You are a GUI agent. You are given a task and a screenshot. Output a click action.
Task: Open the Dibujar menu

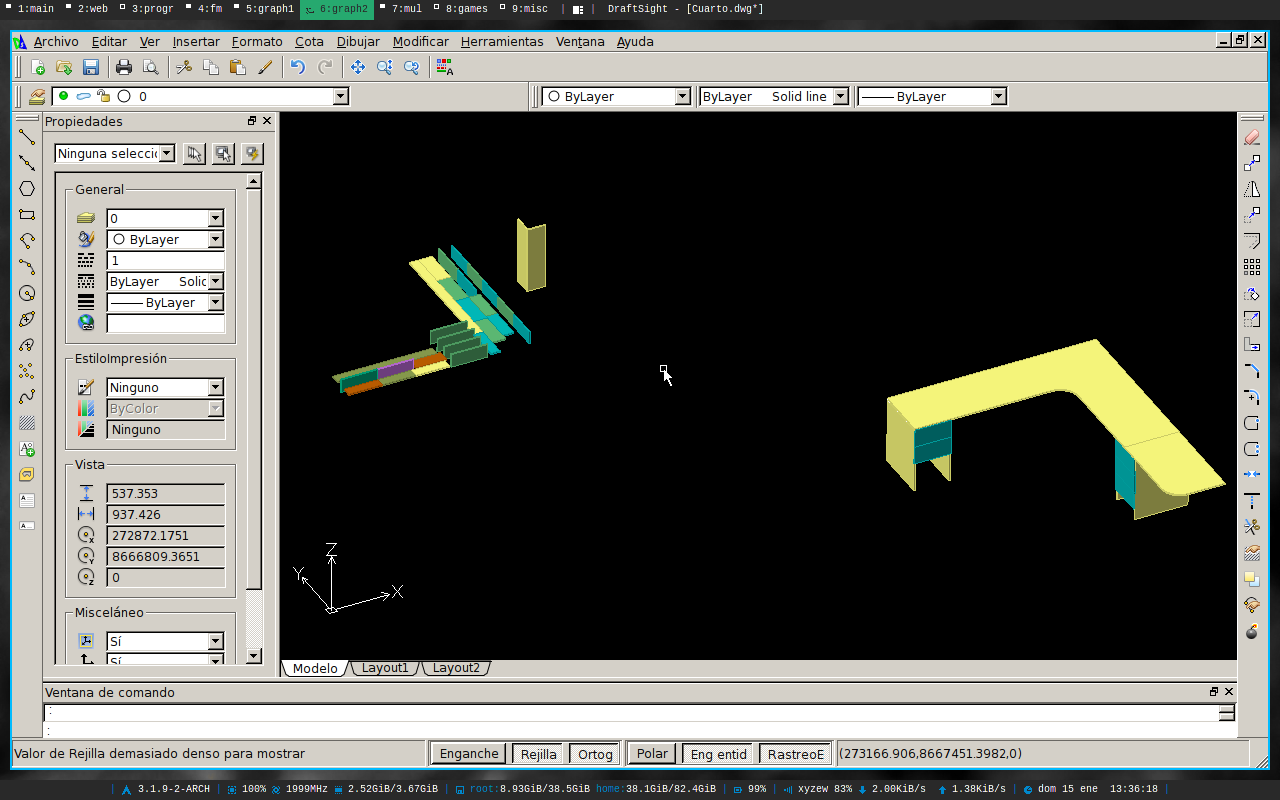[358, 41]
